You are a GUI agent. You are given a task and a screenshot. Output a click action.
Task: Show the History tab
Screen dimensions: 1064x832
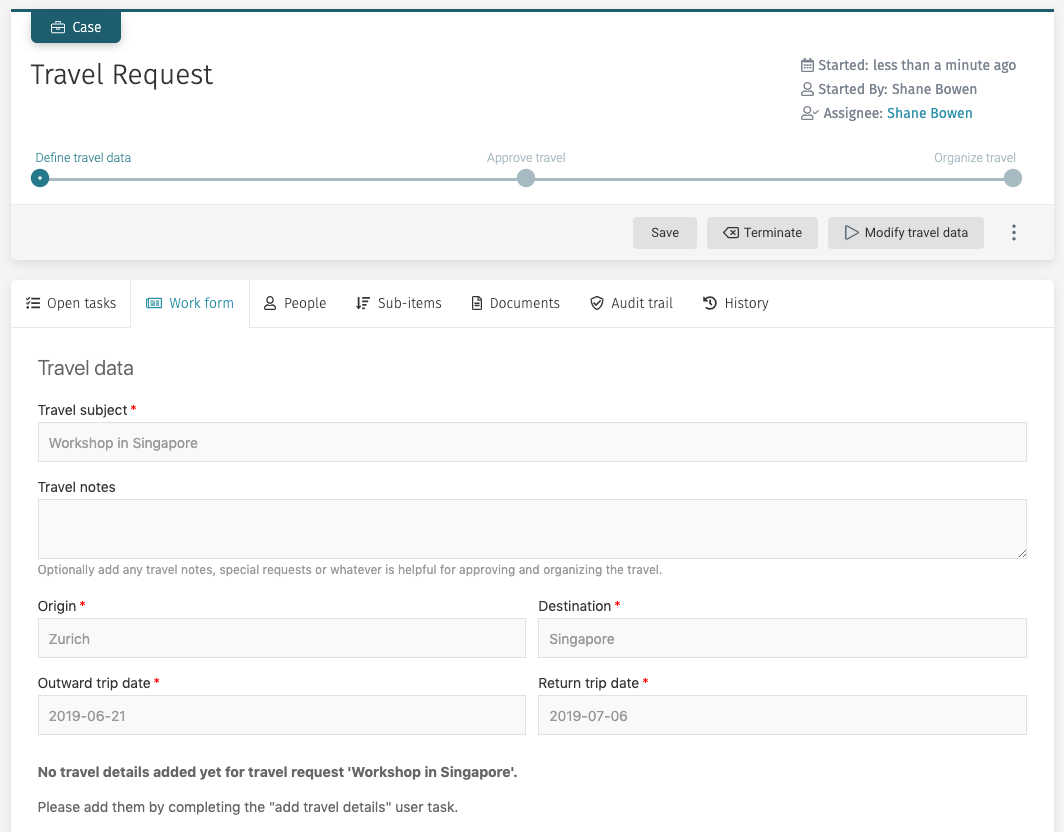pyautogui.click(x=735, y=303)
